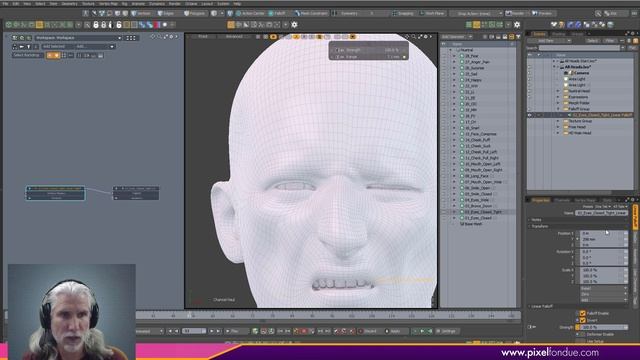Image resolution: width=640 pixels, height=360 pixels.
Task: Open the Render menu
Action: coord(175,4)
